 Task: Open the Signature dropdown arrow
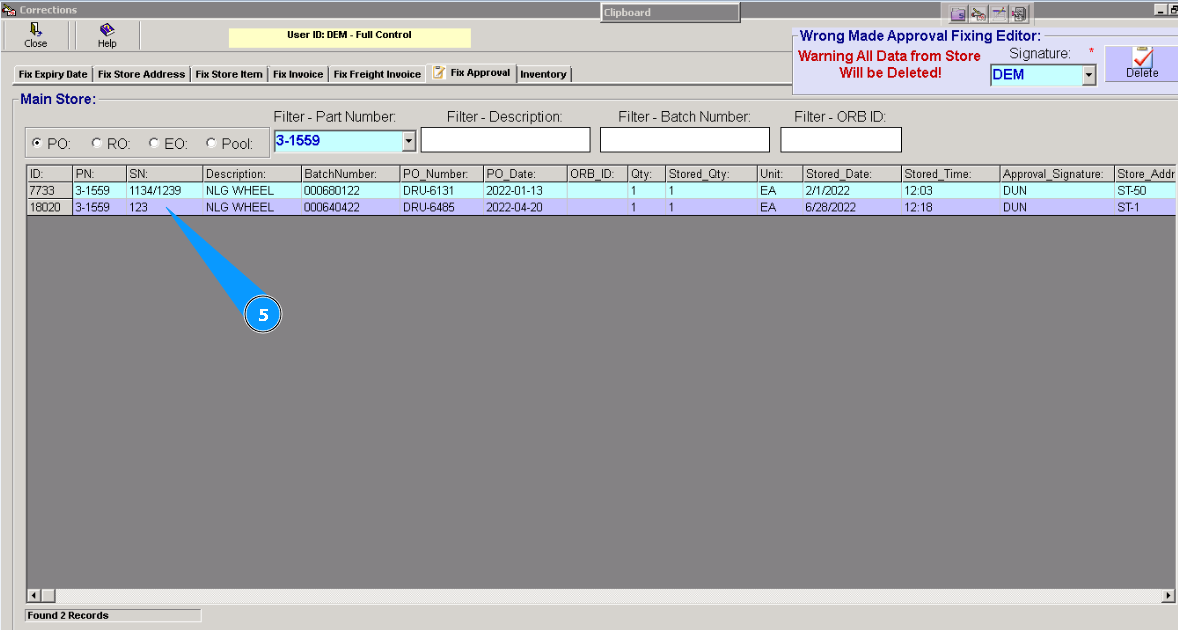coord(1089,75)
